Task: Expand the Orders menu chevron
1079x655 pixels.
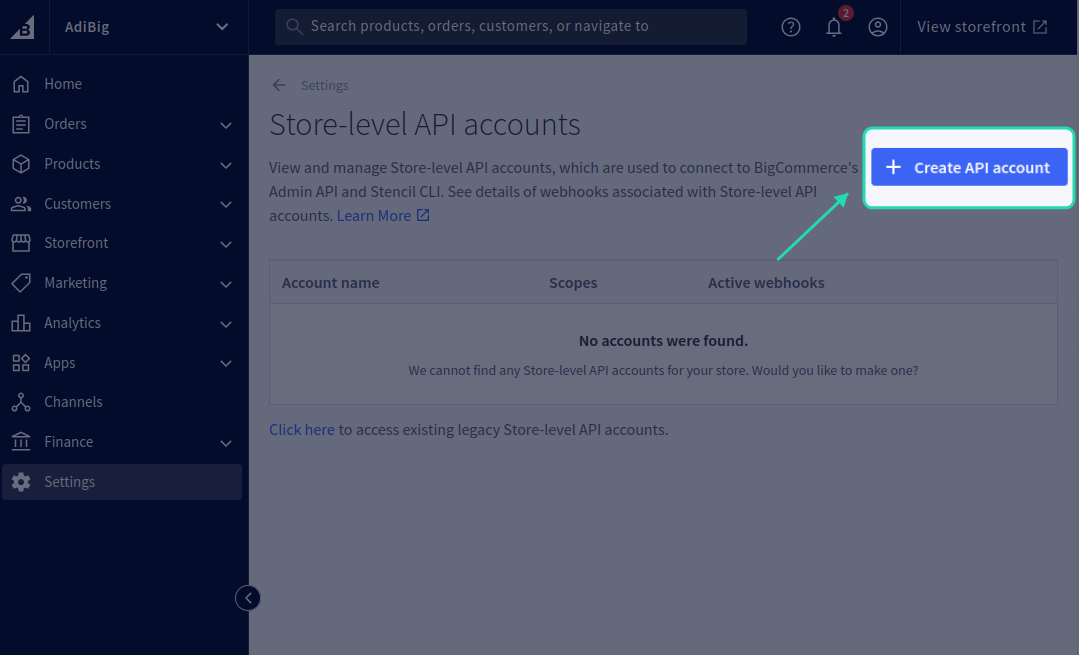Action: pyautogui.click(x=226, y=125)
